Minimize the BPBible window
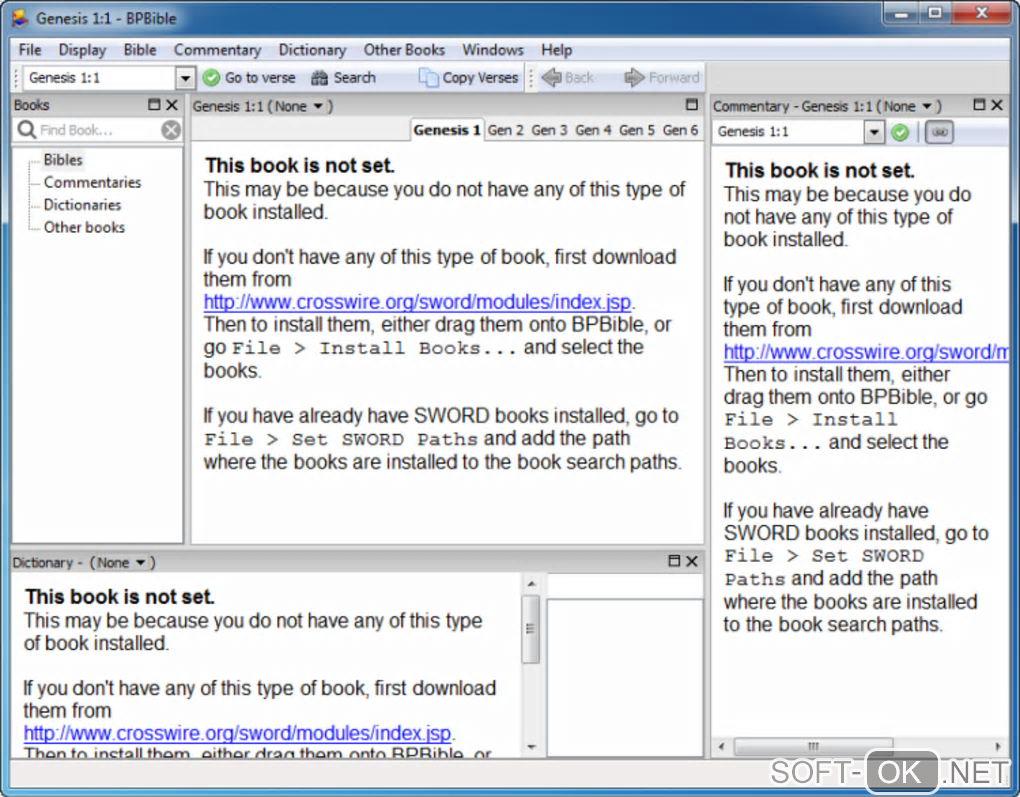Image resolution: width=1020 pixels, height=797 pixels. (902, 13)
